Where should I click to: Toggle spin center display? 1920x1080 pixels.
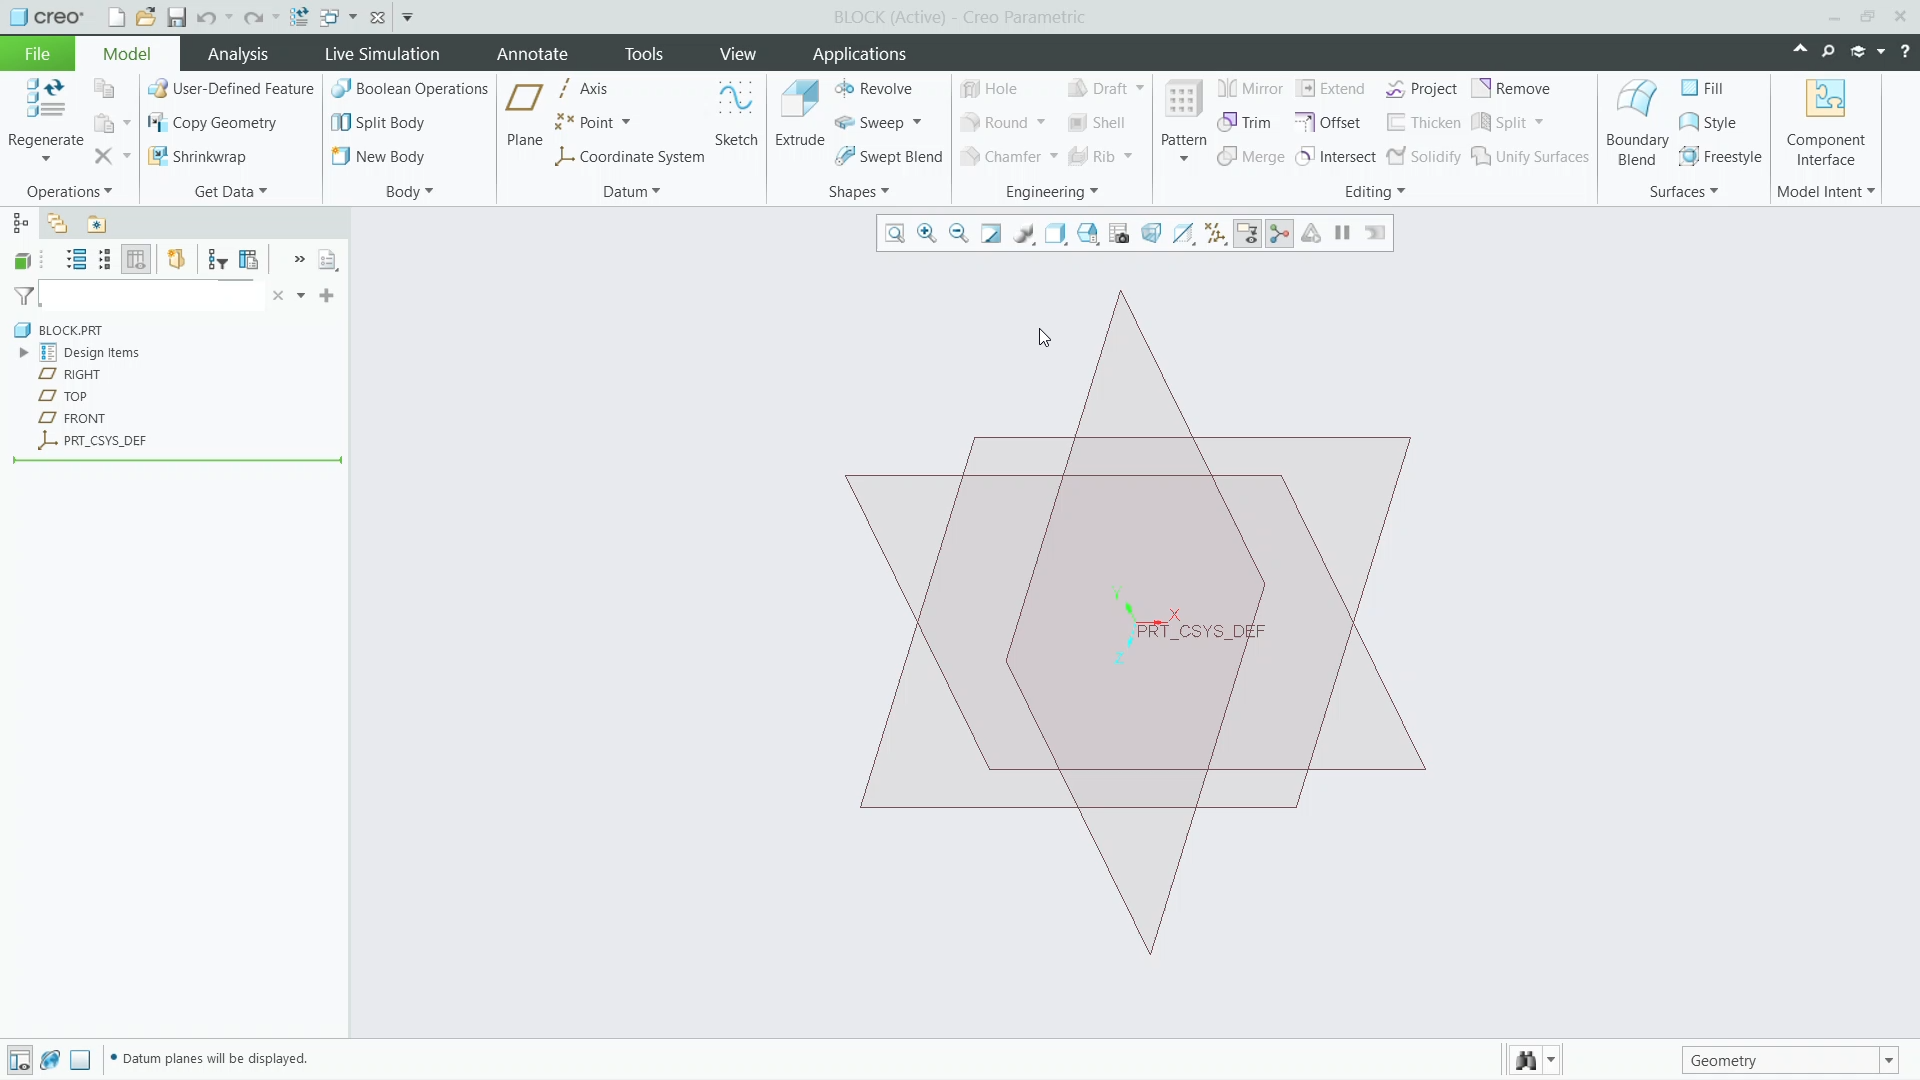coord(1279,234)
